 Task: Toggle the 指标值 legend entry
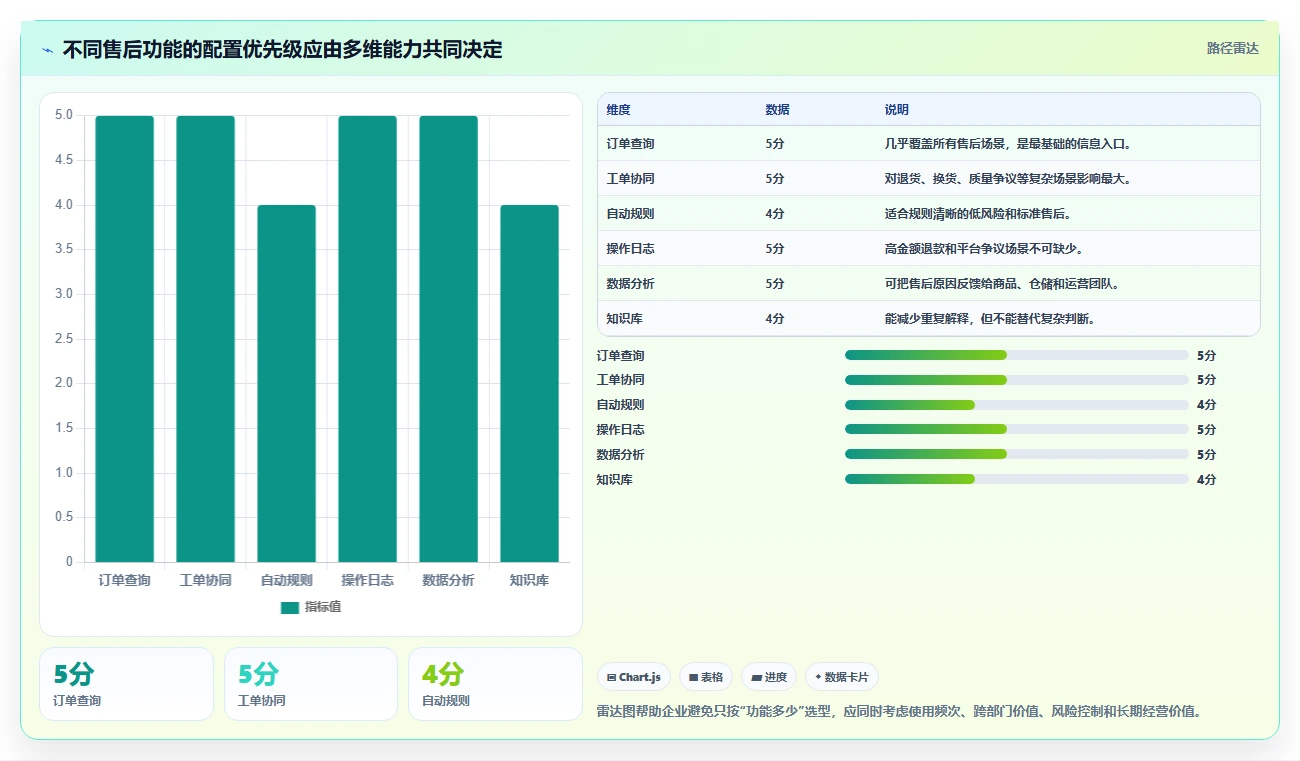point(311,607)
